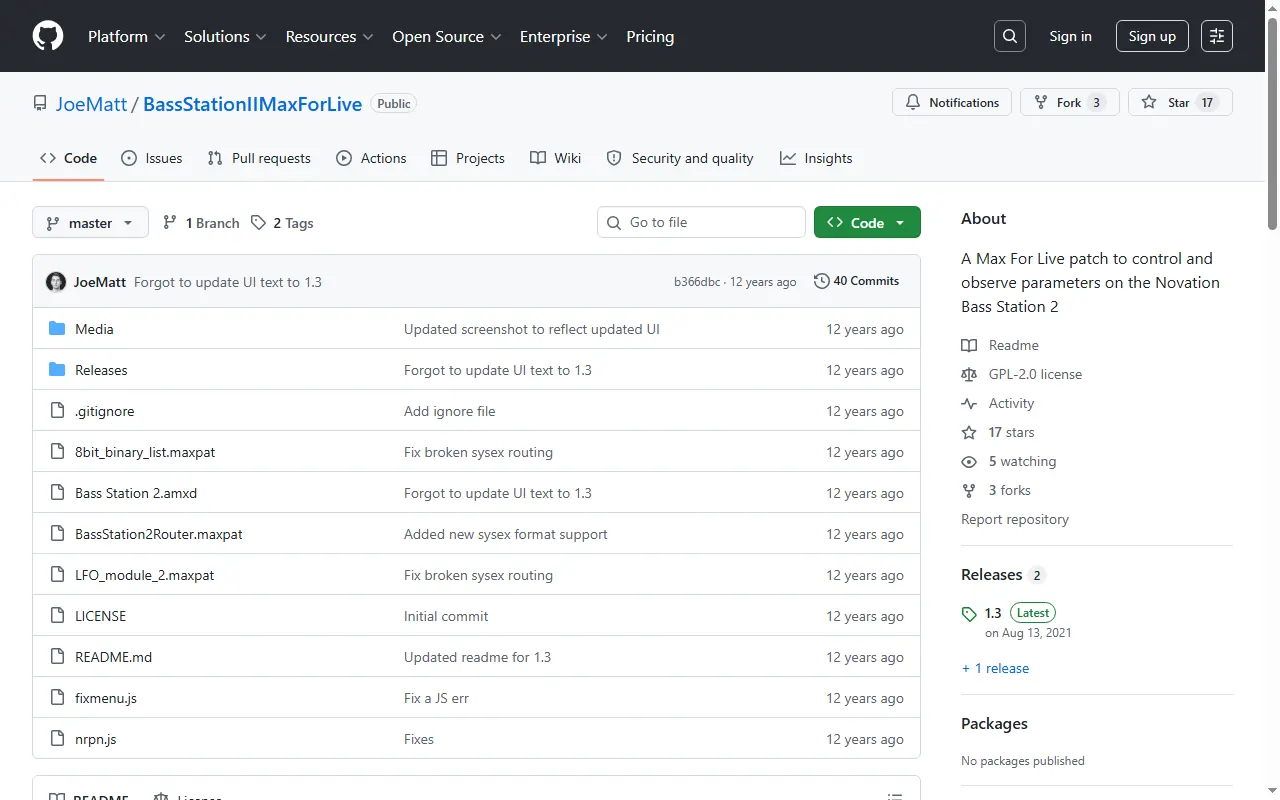Fork this repository

1069,102
